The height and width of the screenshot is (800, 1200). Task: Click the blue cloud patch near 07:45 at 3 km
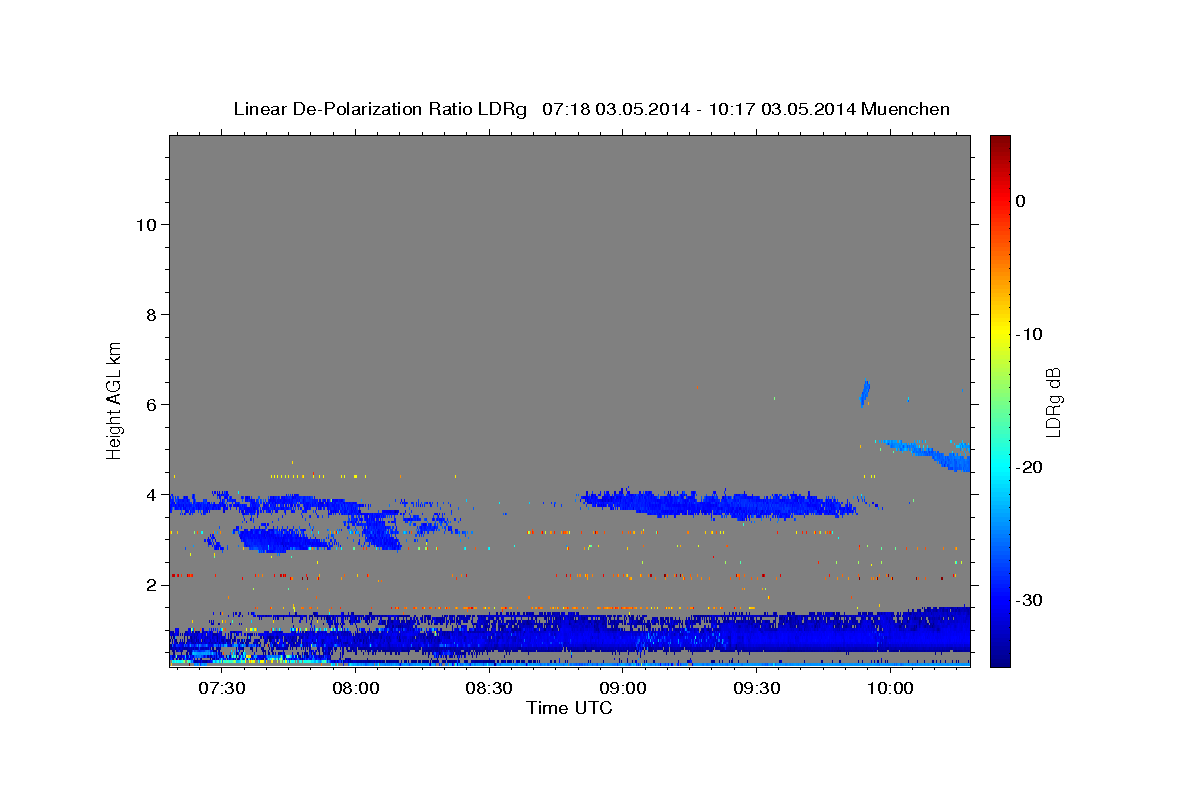[280, 541]
